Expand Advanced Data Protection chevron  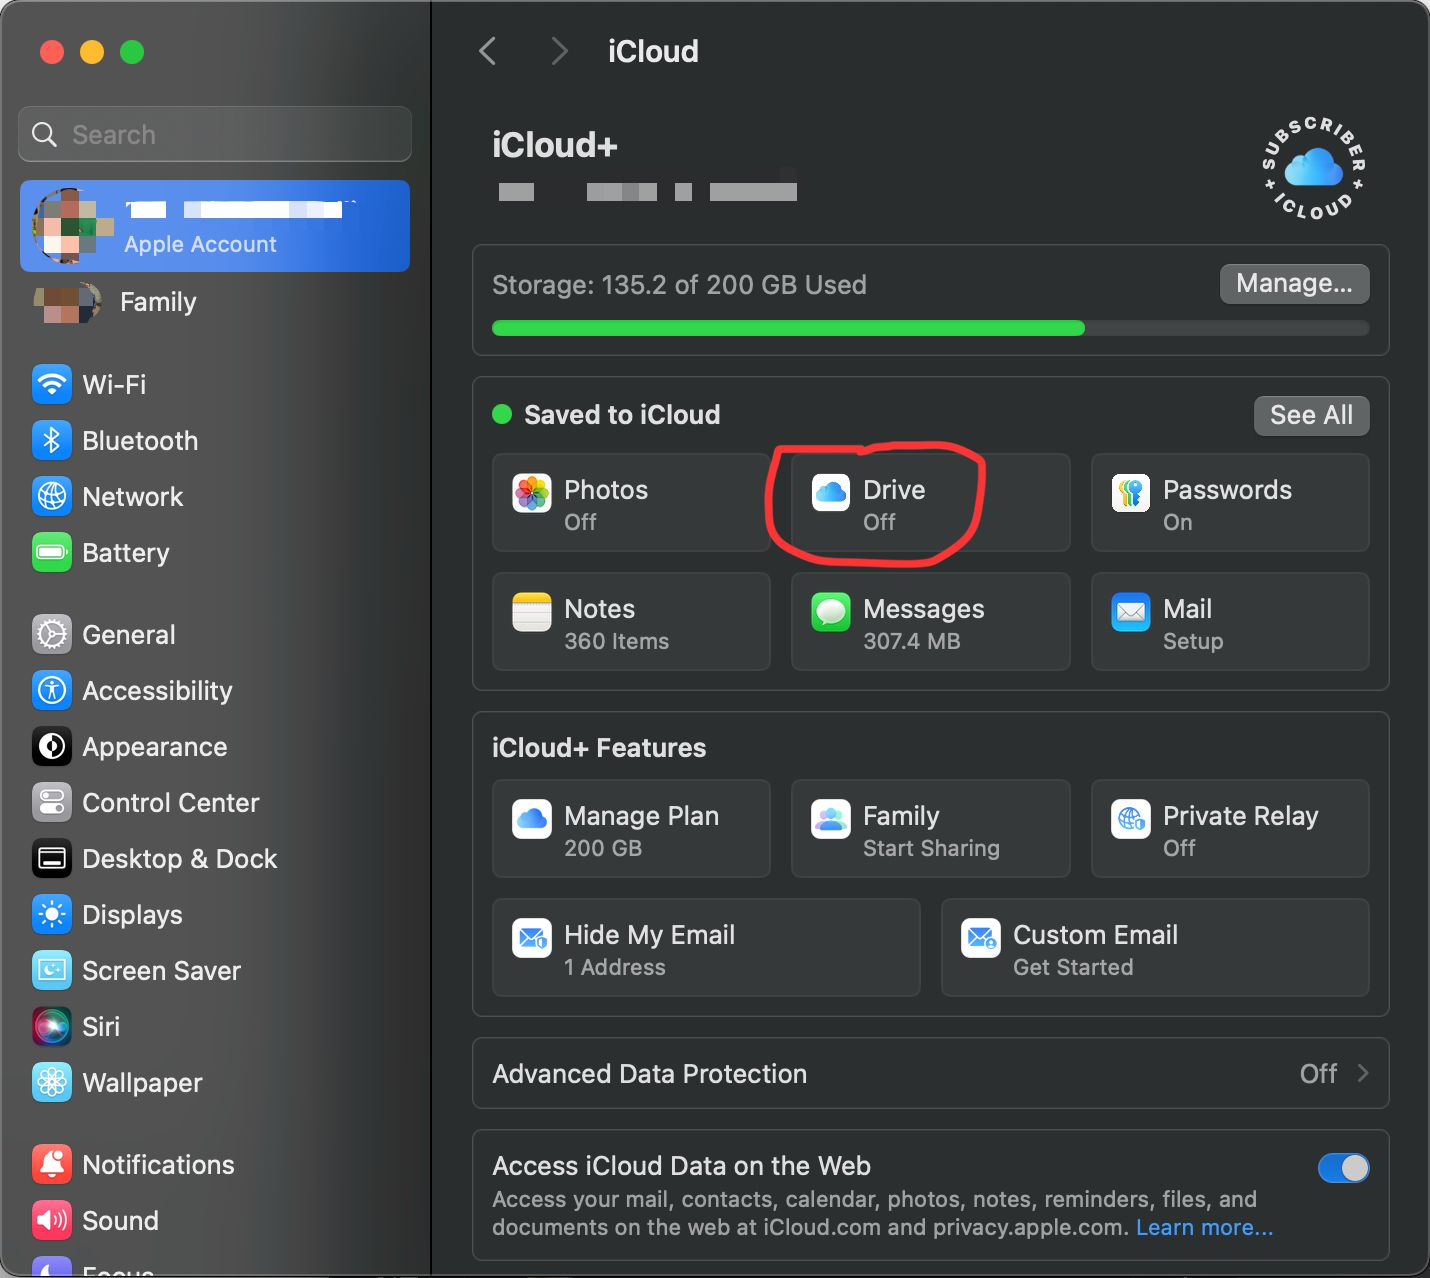pyautogui.click(x=1362, y=1073)
